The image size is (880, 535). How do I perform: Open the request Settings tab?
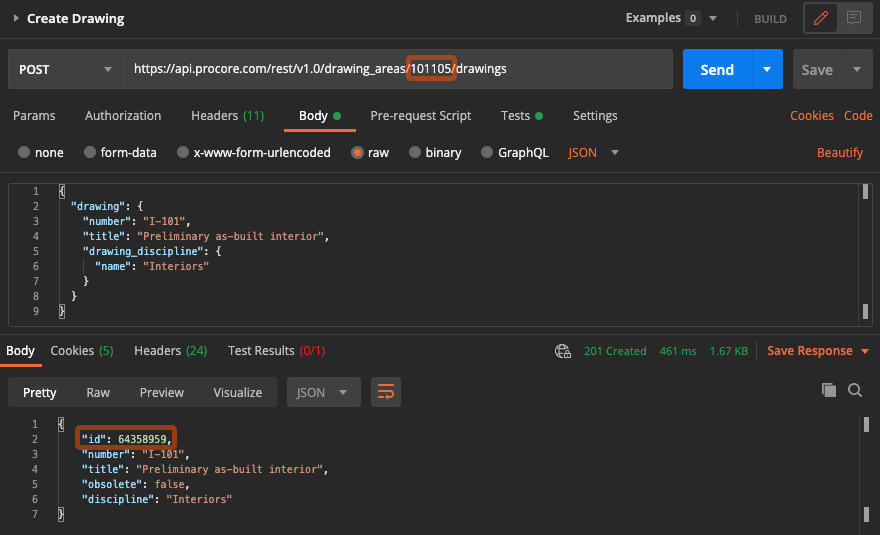point(595,116)
